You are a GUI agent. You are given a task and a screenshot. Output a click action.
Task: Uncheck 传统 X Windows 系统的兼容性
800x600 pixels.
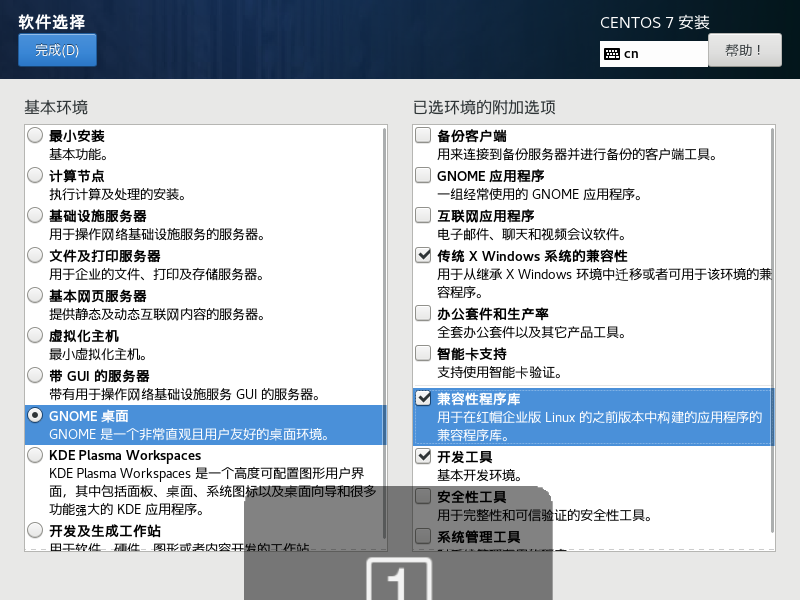424,256
